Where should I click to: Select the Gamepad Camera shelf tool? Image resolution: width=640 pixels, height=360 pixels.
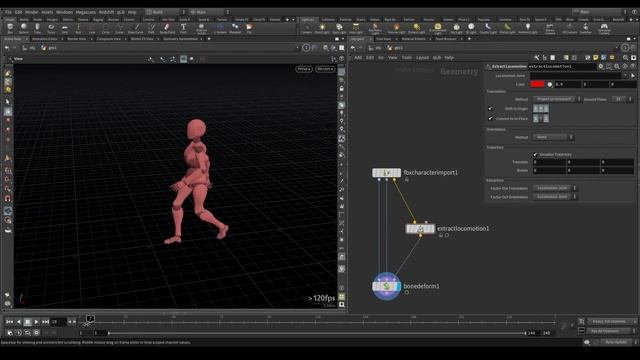(604, 29)
